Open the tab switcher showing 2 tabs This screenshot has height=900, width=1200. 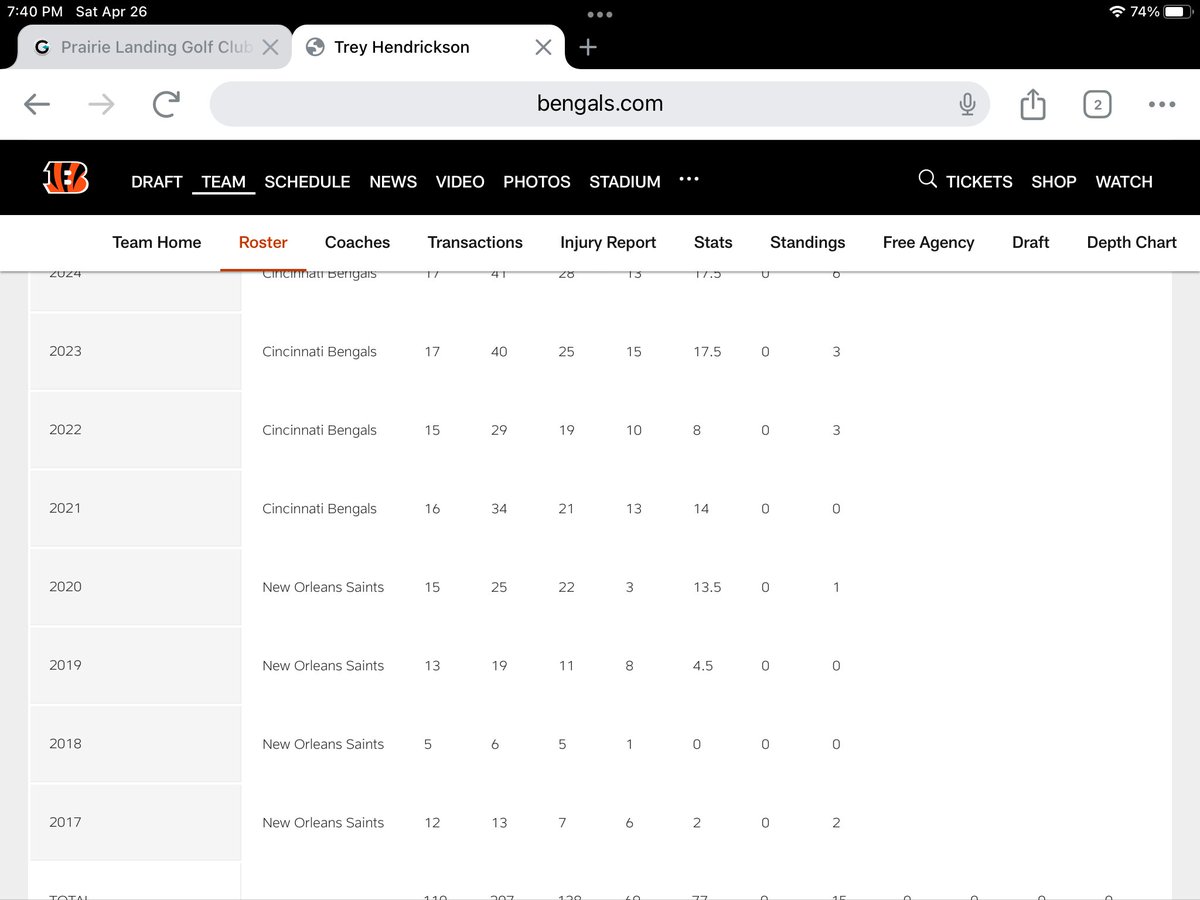[x=1097, y=104]
